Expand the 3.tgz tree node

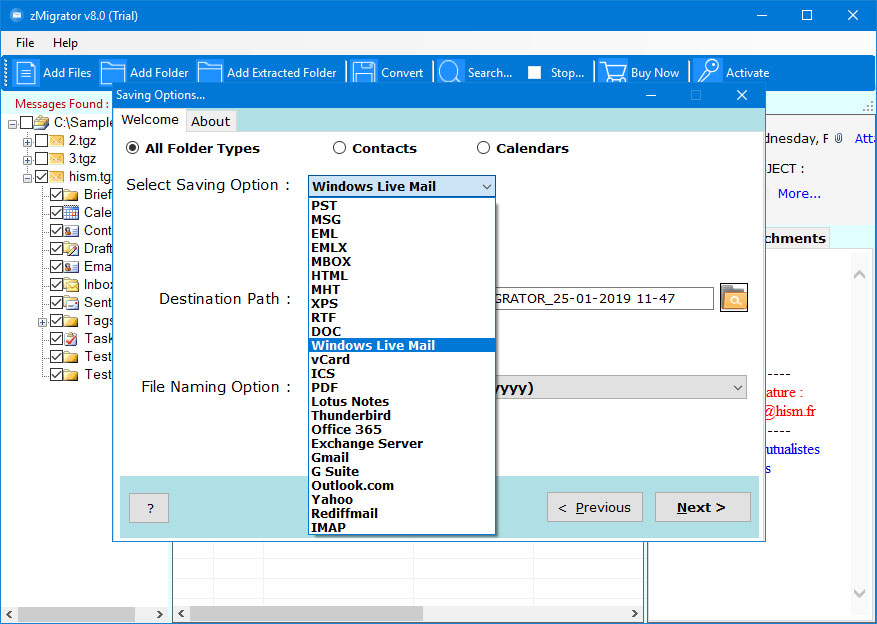coord(27,160)
